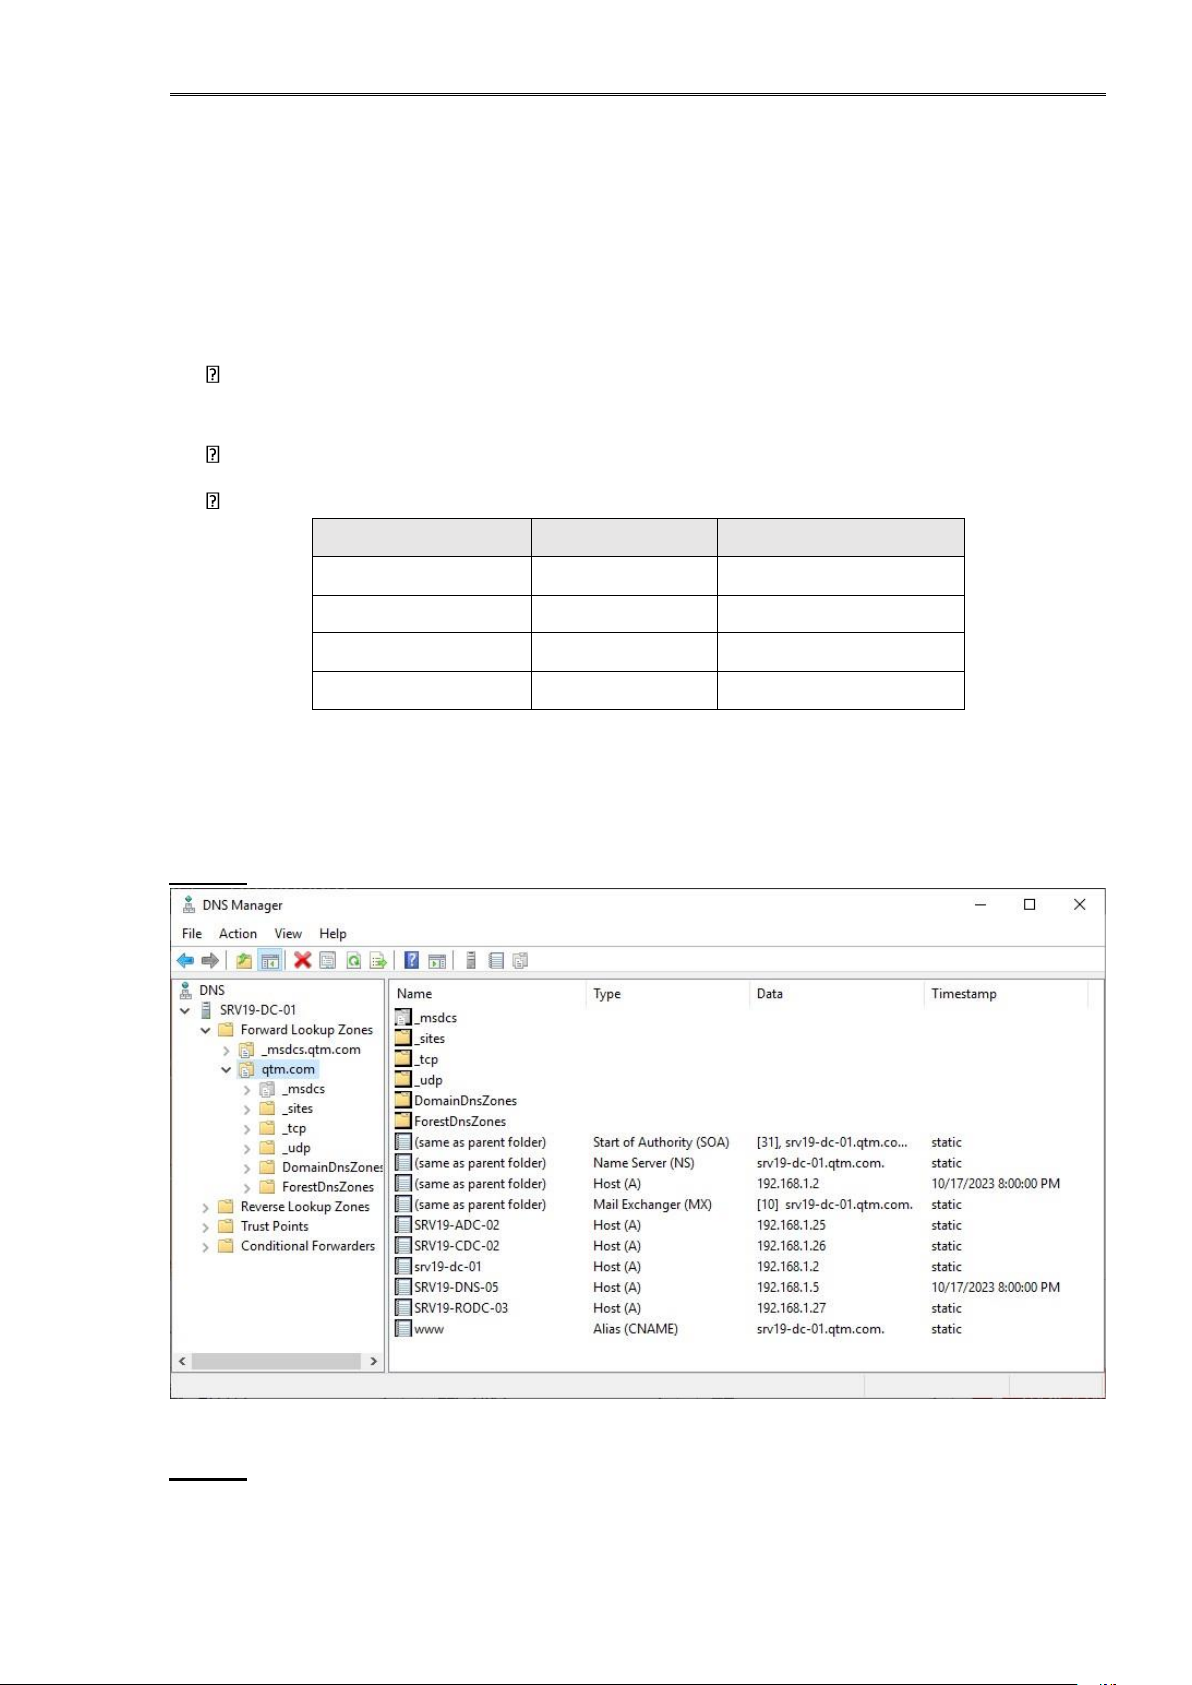Expand the Conditional Forwarders node
Screen dimensions: 1192x1685
click(205, 1246)
